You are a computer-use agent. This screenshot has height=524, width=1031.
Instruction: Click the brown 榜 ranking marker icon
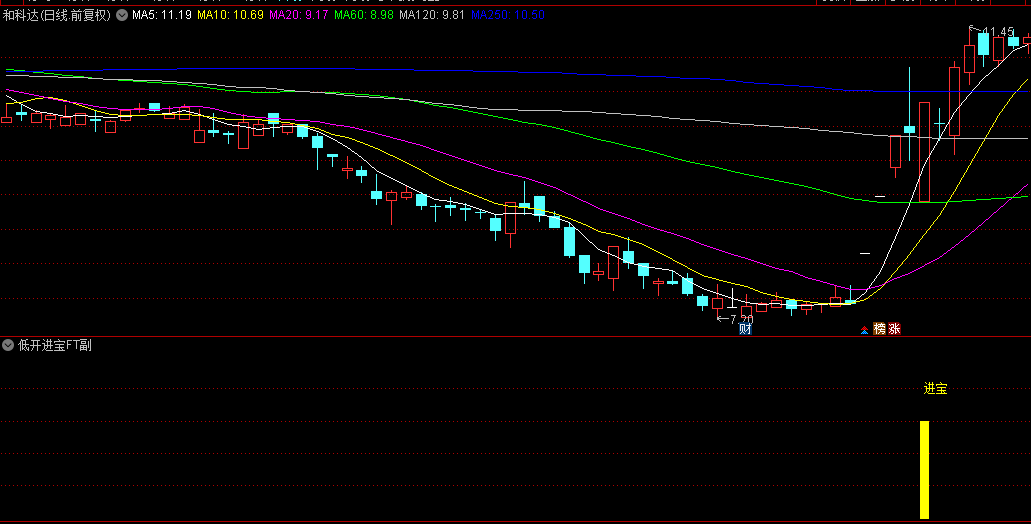(x=880, y=329)
